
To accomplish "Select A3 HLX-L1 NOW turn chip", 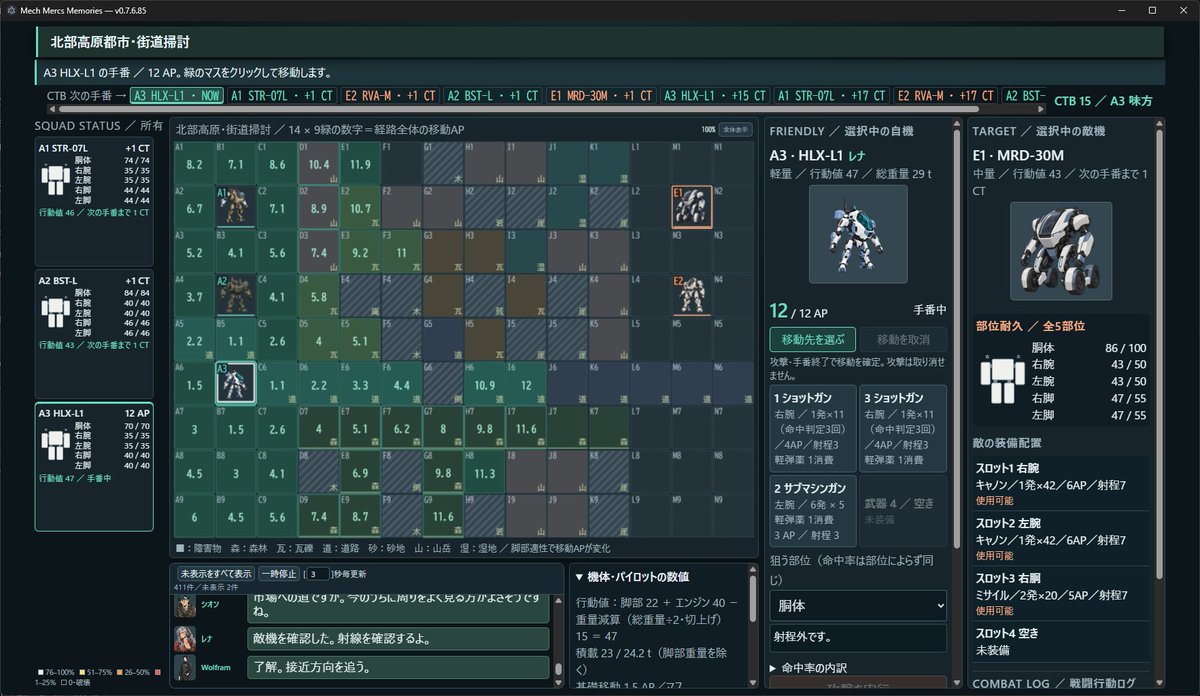I will pos(177,96).
